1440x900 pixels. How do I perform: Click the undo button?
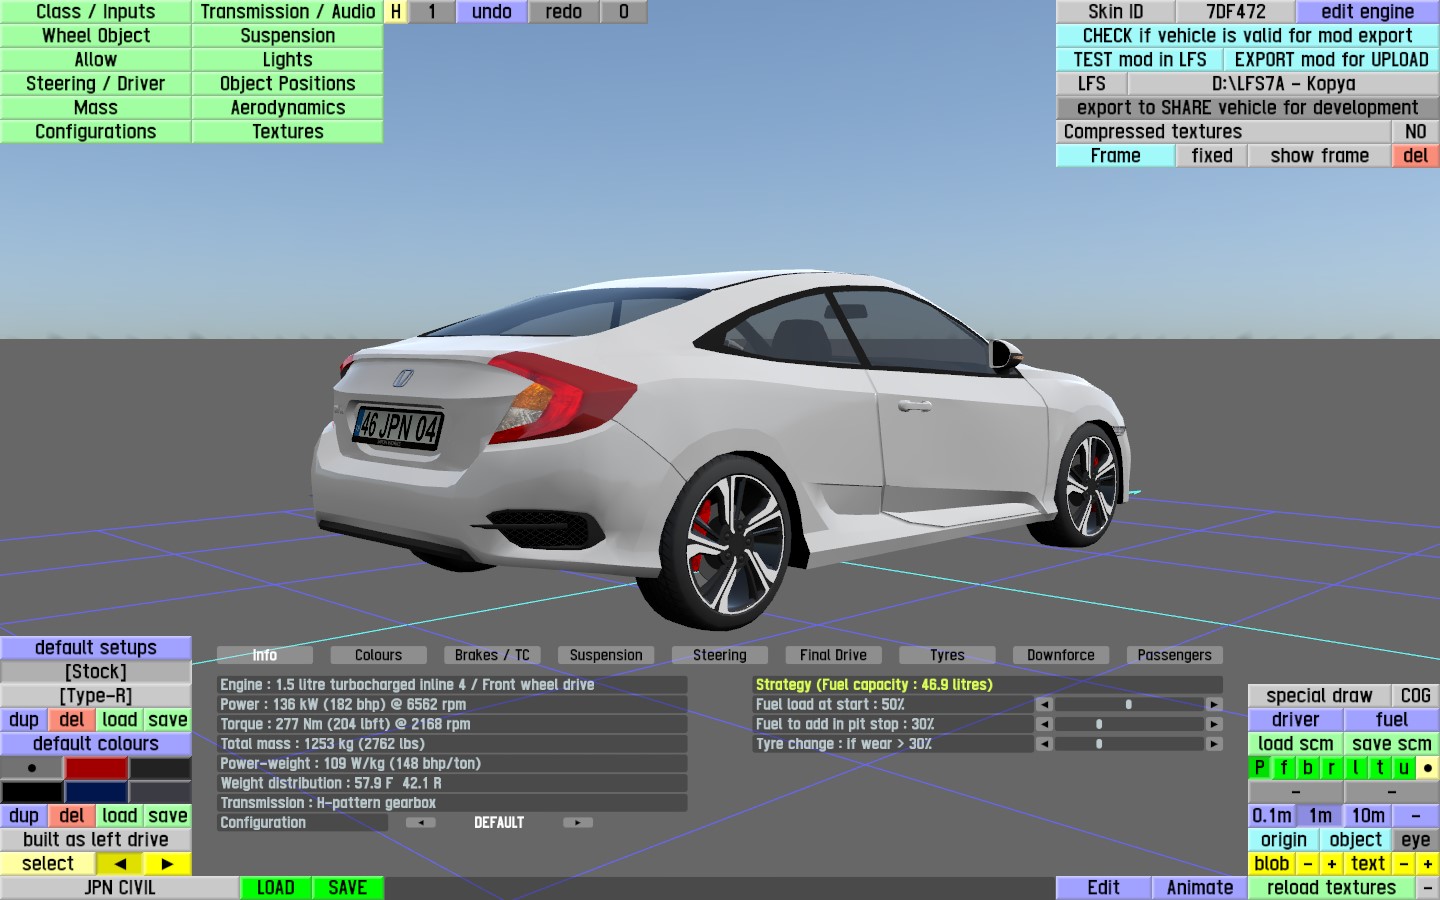pyautogui.click(x=492, y=12)
